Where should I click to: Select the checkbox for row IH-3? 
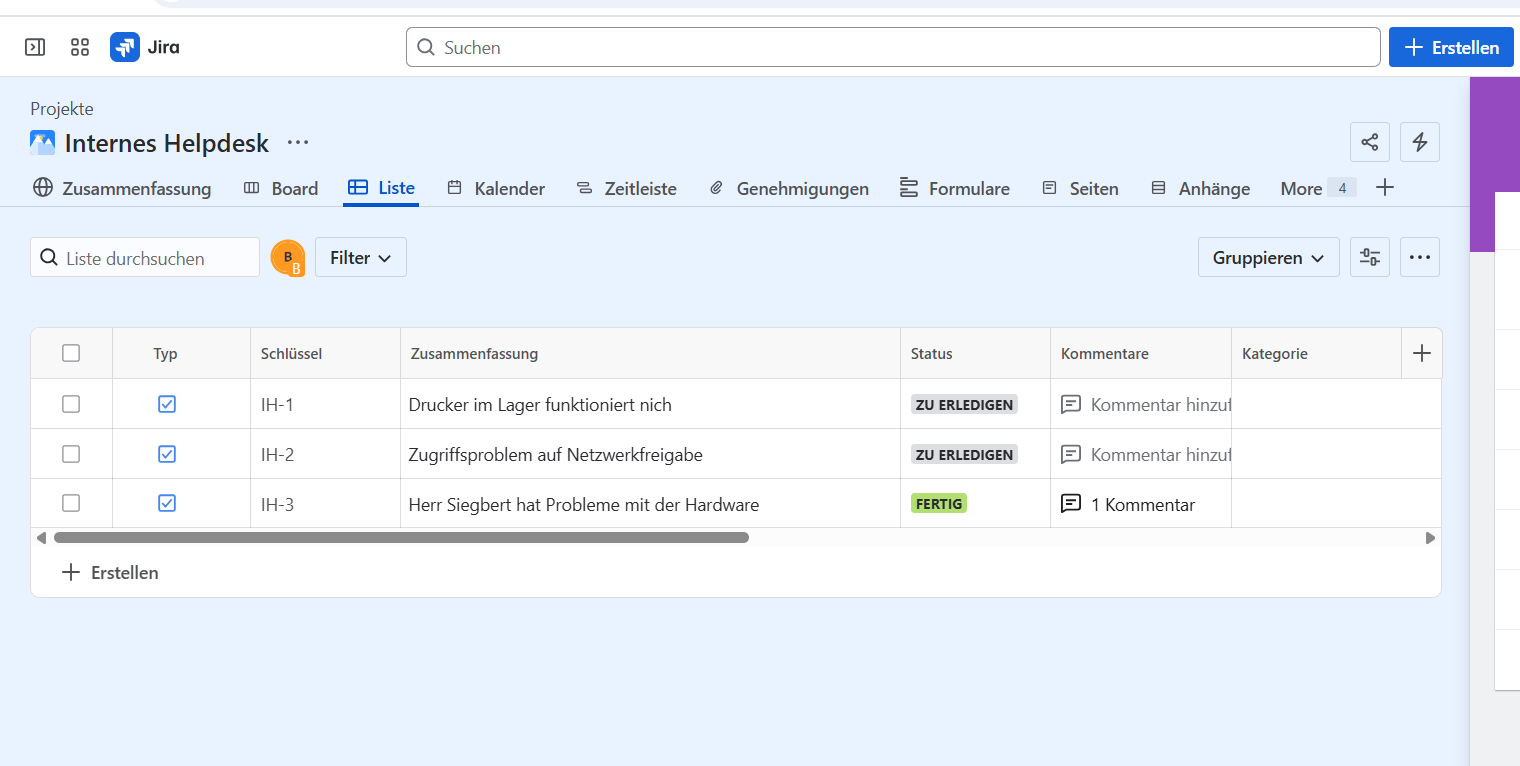tap(71, 504)
